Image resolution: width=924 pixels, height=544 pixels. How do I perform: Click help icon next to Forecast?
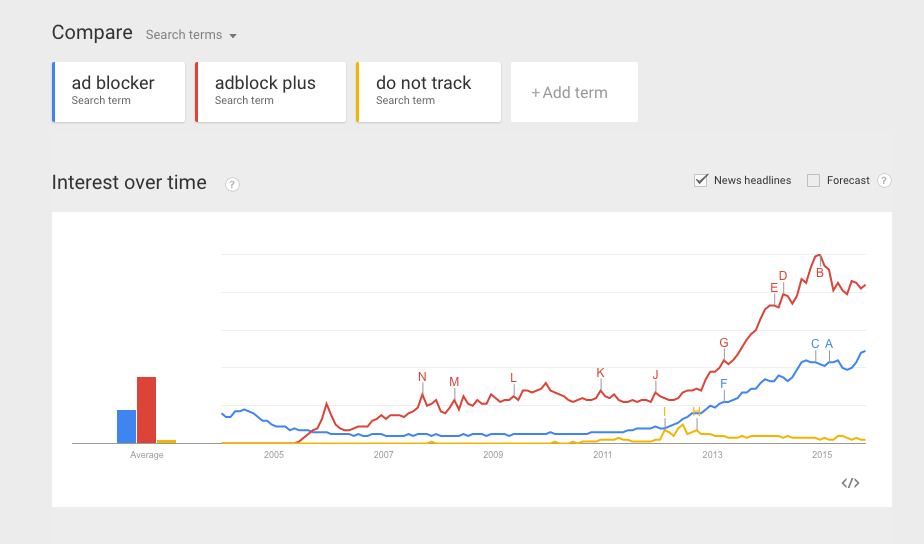click(x=884, y=181)
